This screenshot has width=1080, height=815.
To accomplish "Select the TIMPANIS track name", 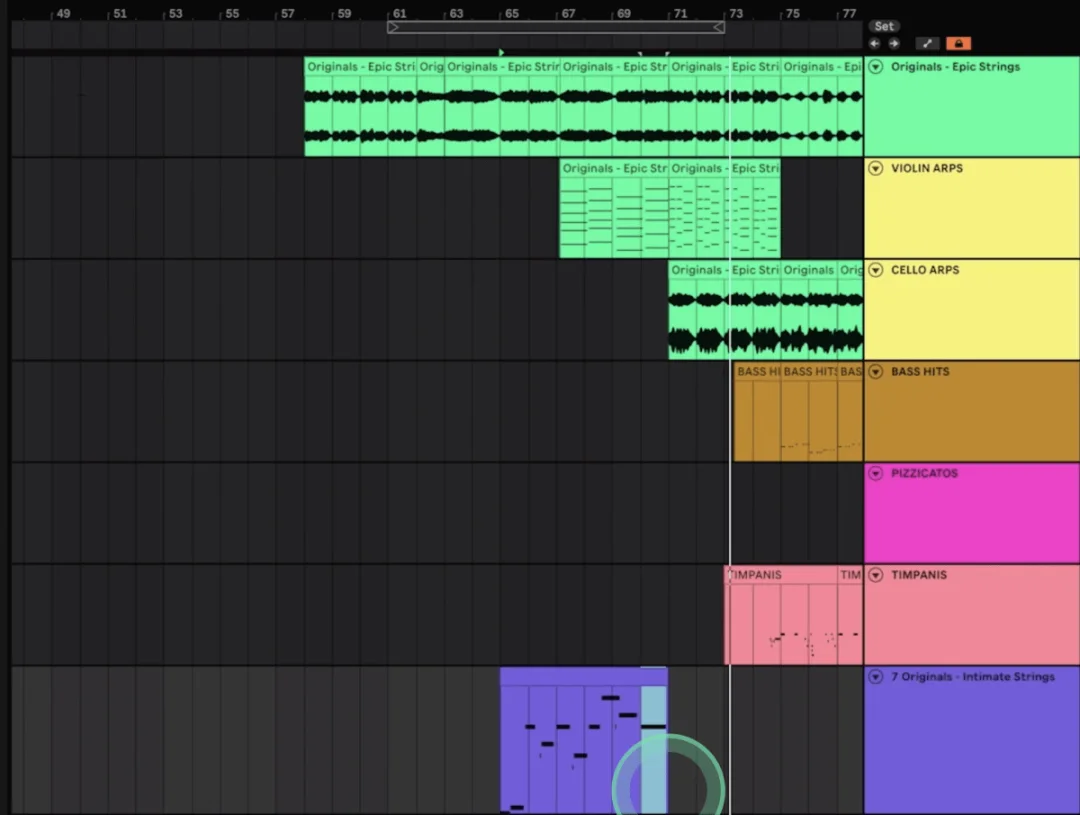I will click(x=919, y=575).
